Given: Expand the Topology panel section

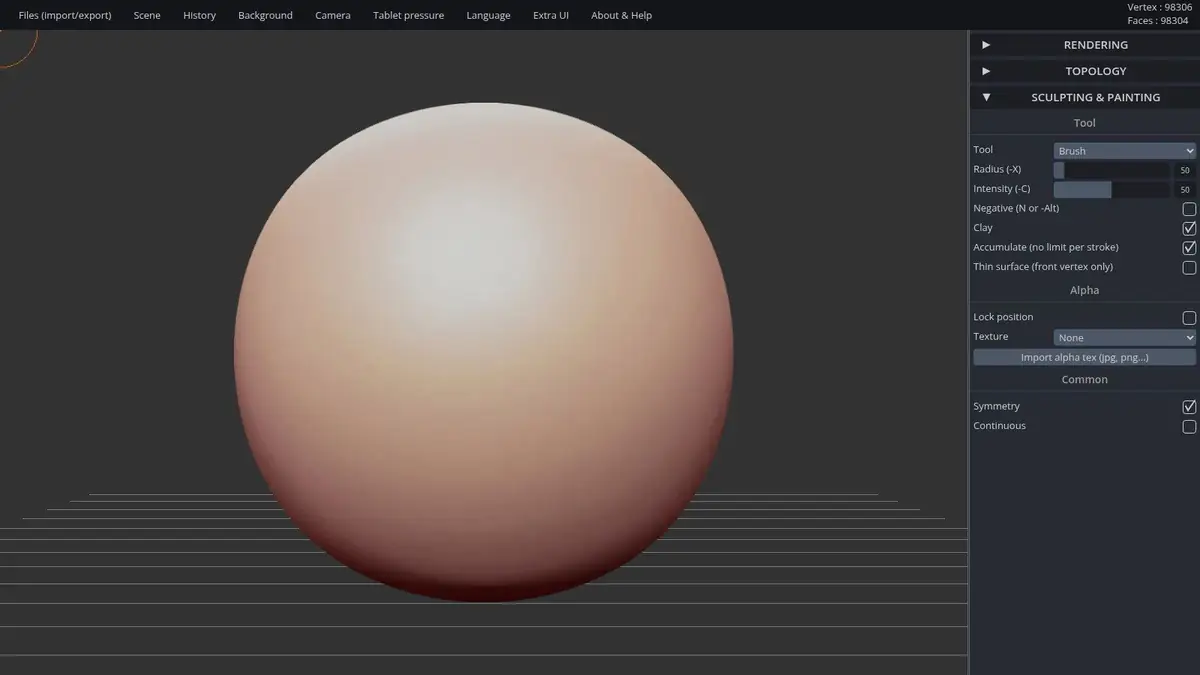Looking at the screenshot, I should (1085, 71).
